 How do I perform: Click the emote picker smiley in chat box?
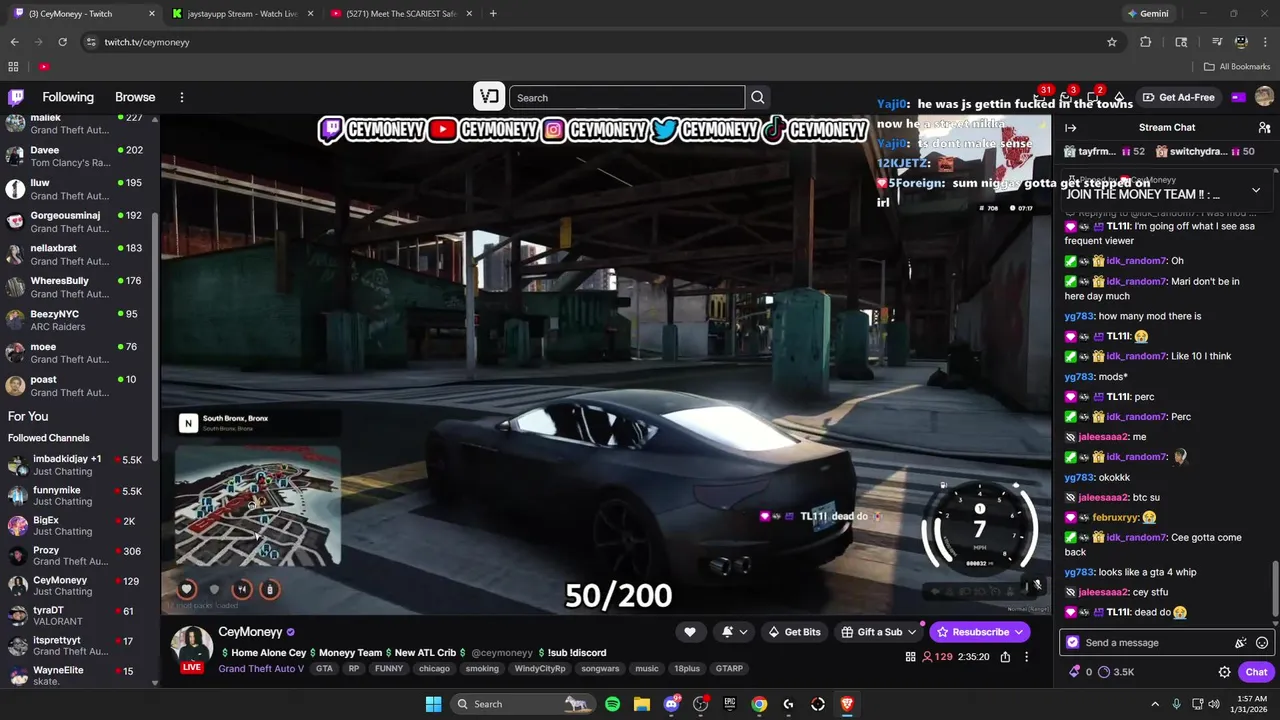pyautogui.click(x=1262, y=643)
